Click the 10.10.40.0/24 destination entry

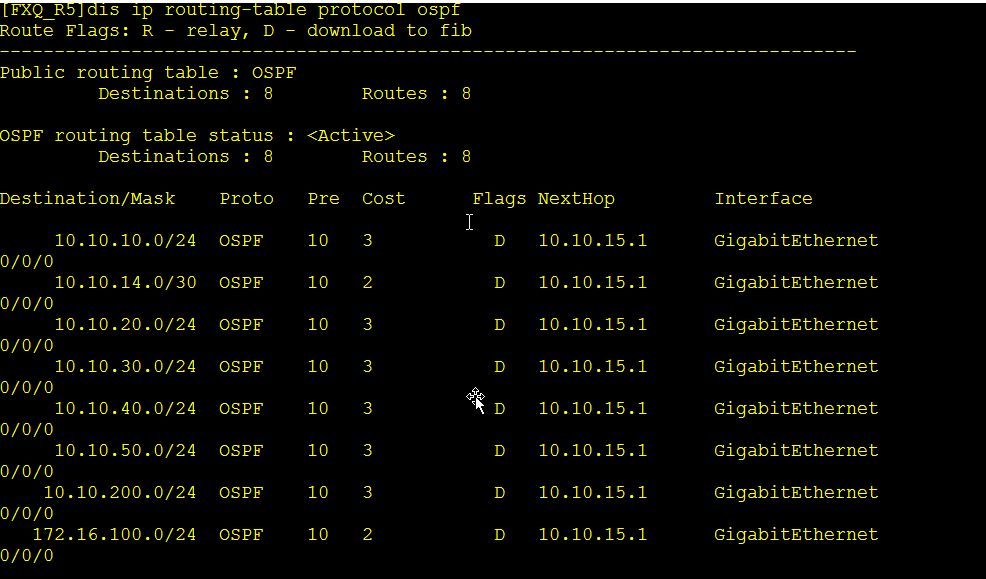(126, 409)
